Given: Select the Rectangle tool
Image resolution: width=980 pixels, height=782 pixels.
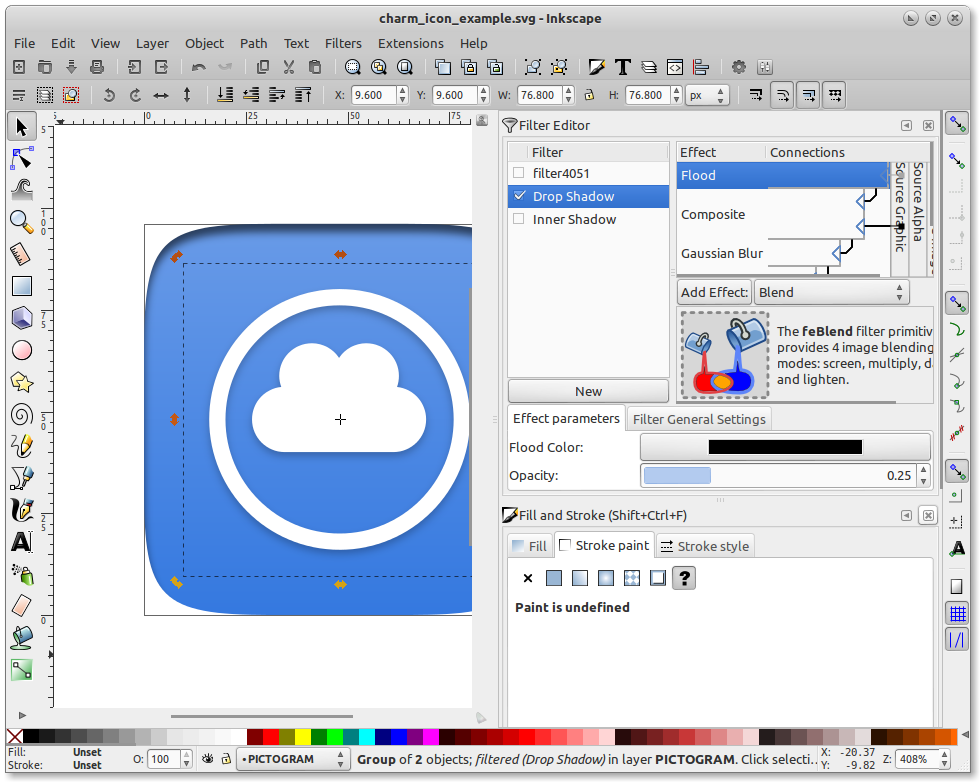Looking at the screenshot, I should [21, 286].
